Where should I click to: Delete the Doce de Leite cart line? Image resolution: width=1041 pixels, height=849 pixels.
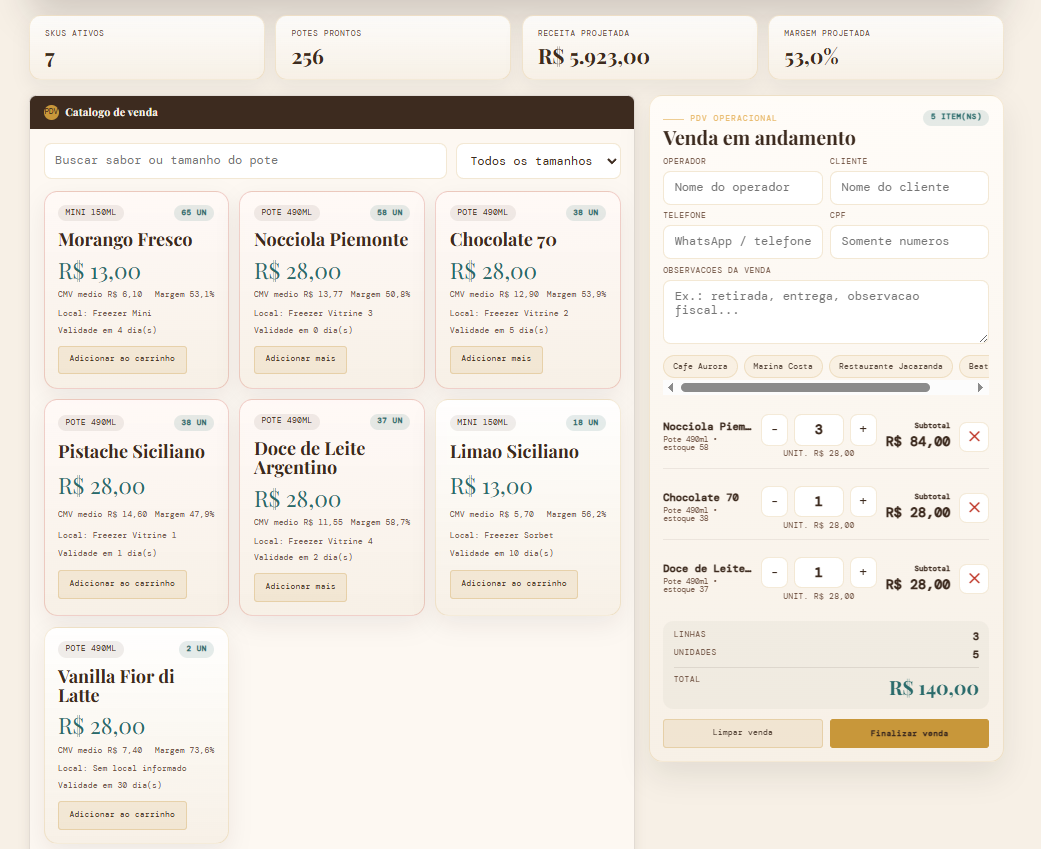[973, 579]
